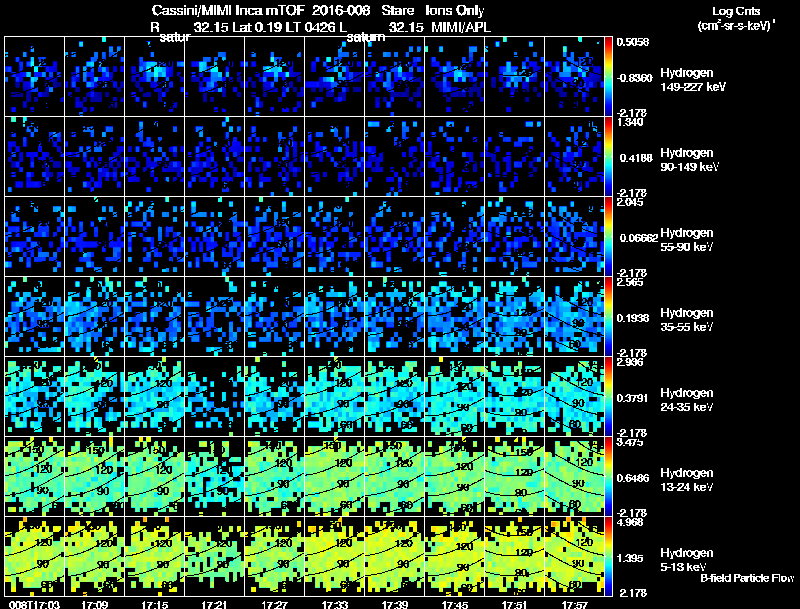The width and height of the screenshot is (800, 609).
Task: Open the 149-227 keV image panel at 17:15
Action: tap(155, 75)
